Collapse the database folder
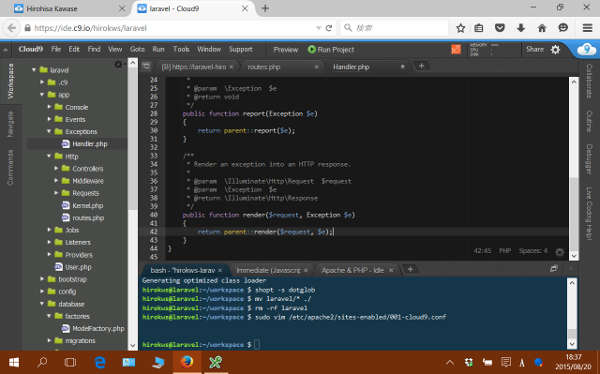600x374 pixels. point(42,304)
